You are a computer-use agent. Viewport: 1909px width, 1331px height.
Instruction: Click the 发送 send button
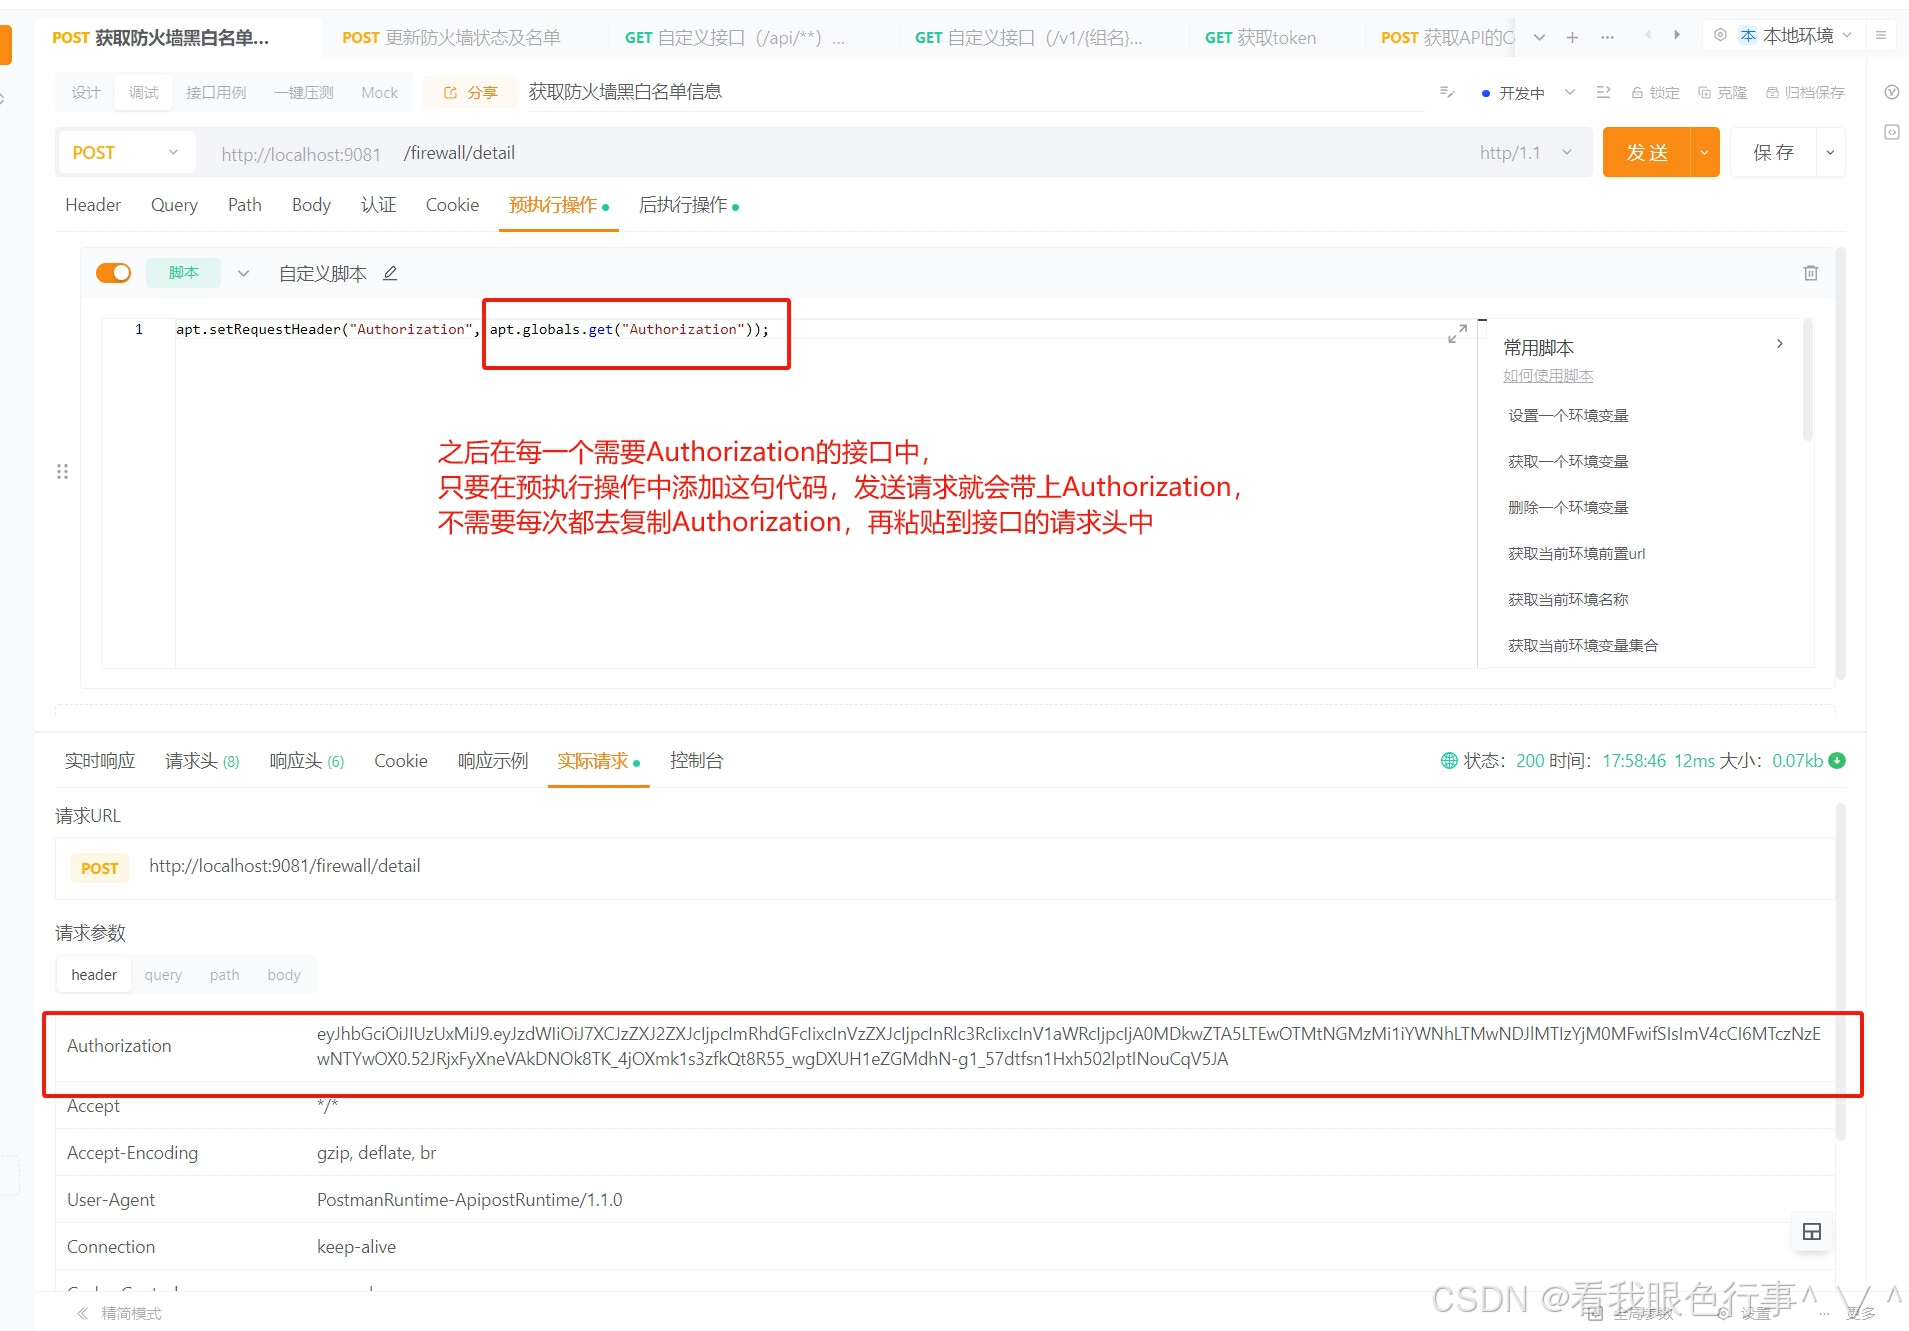coord(1645,152)
